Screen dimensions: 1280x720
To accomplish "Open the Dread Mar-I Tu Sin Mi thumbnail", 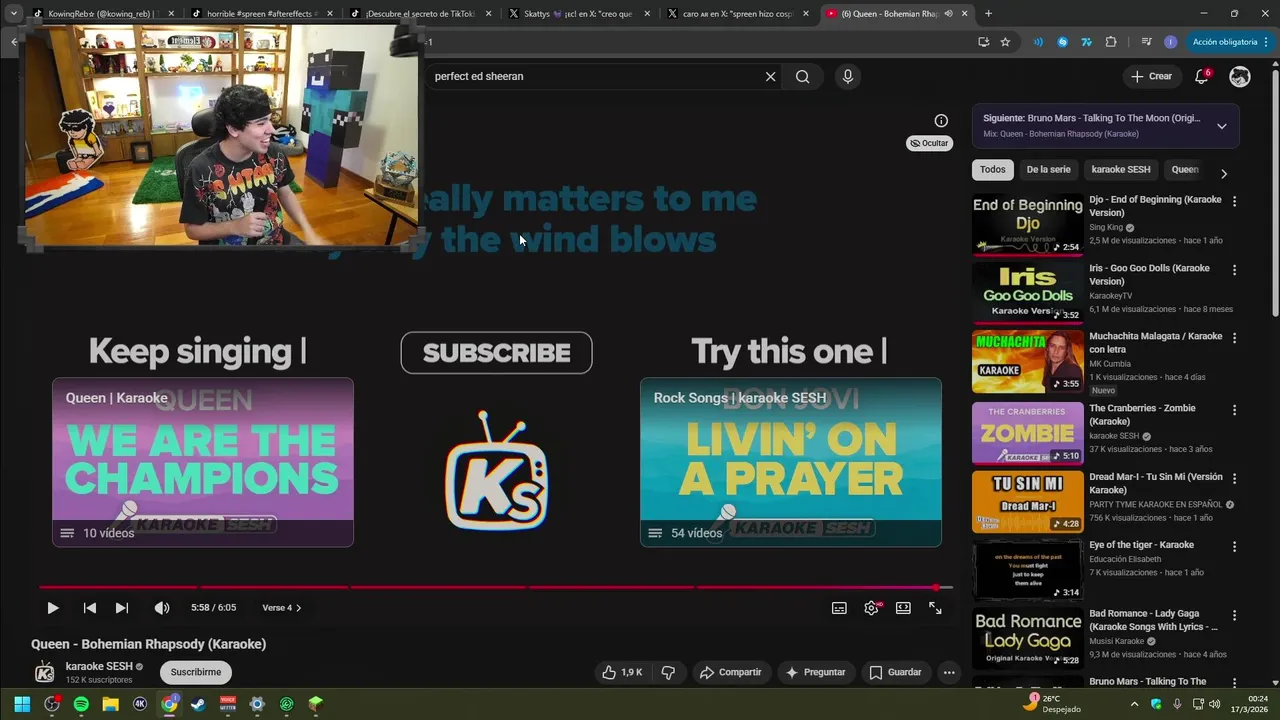I will pos(1028,502).
